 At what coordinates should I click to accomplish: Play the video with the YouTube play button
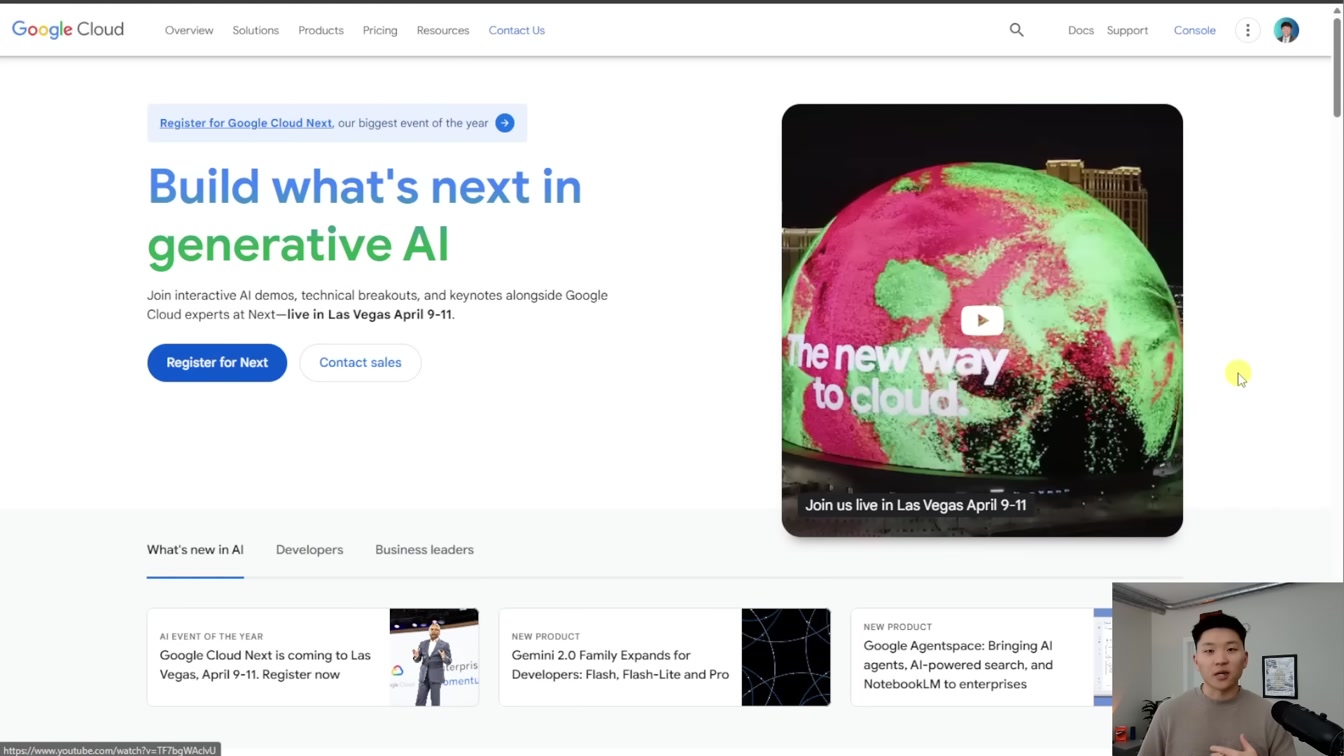coord(982,320)
